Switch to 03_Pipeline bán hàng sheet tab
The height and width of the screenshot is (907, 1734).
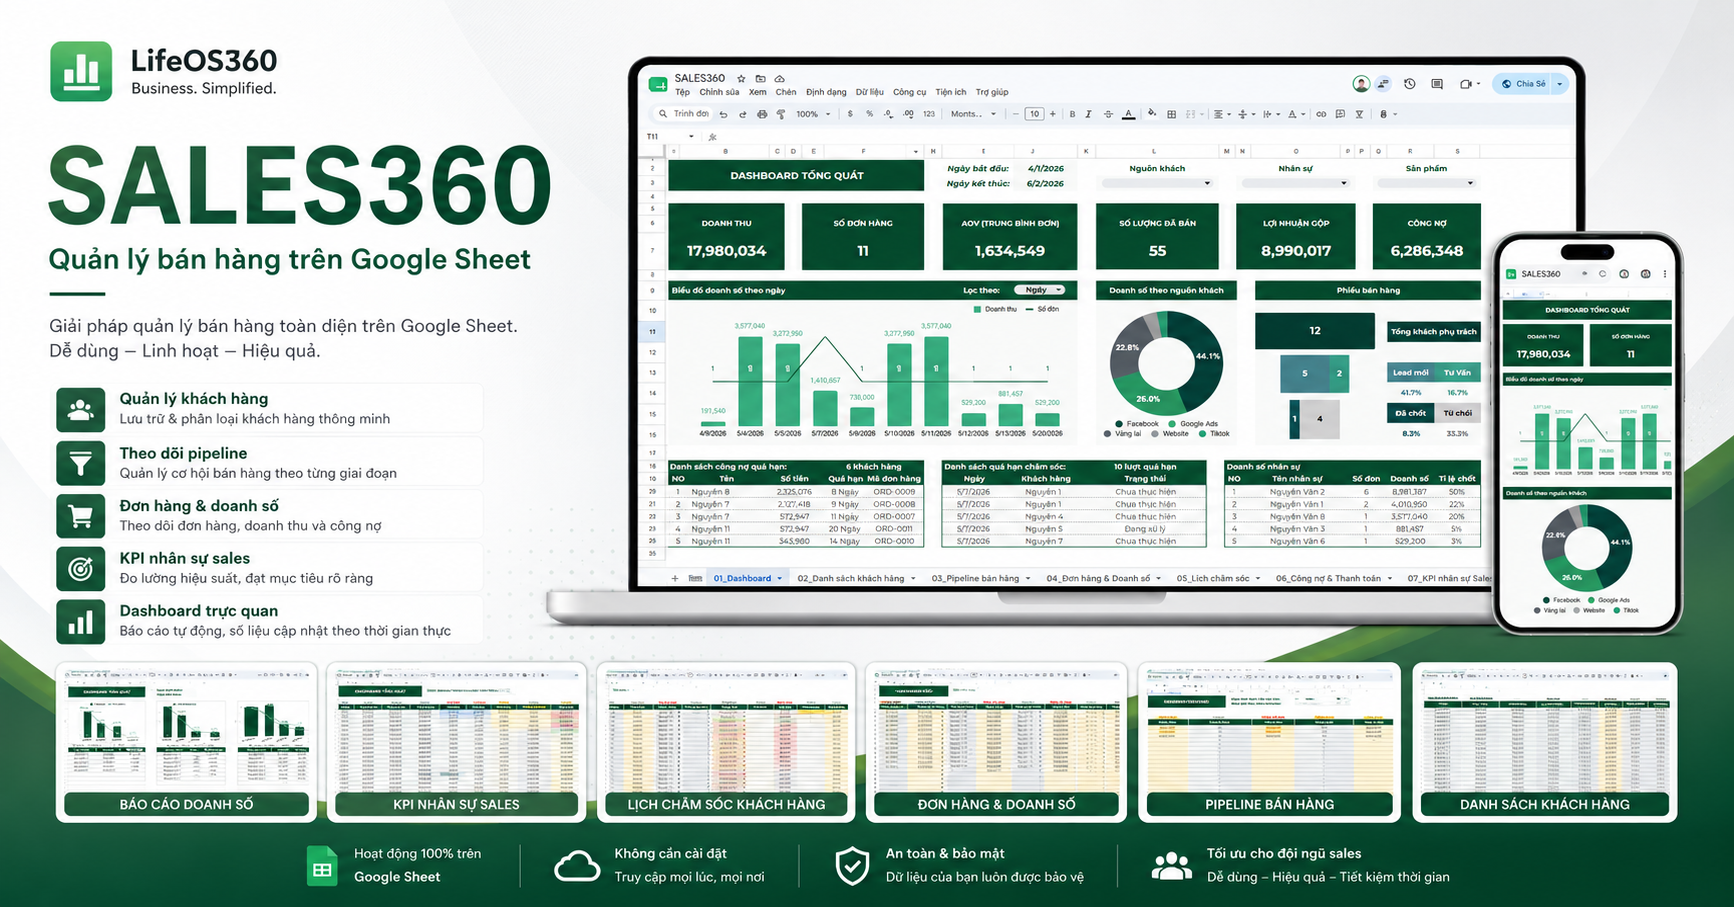pyautogui.click(x=980, y=578)
